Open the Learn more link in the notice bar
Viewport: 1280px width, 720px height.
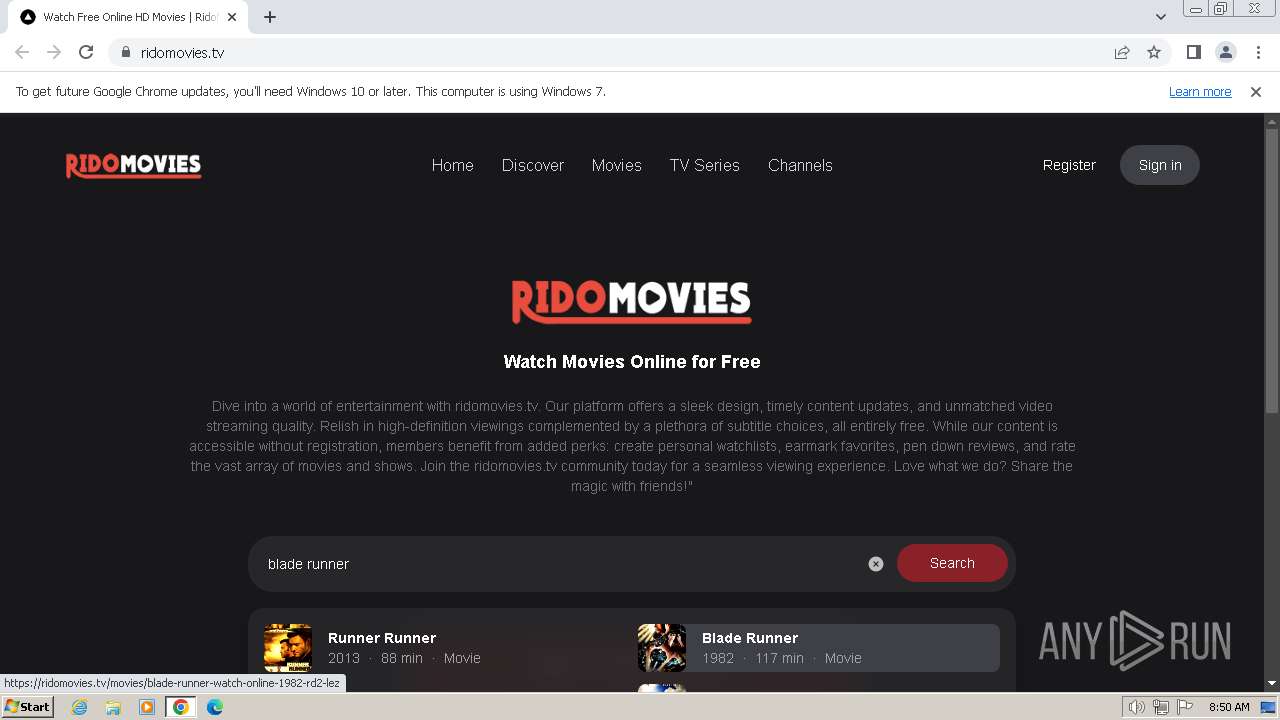click(1200, 91)
